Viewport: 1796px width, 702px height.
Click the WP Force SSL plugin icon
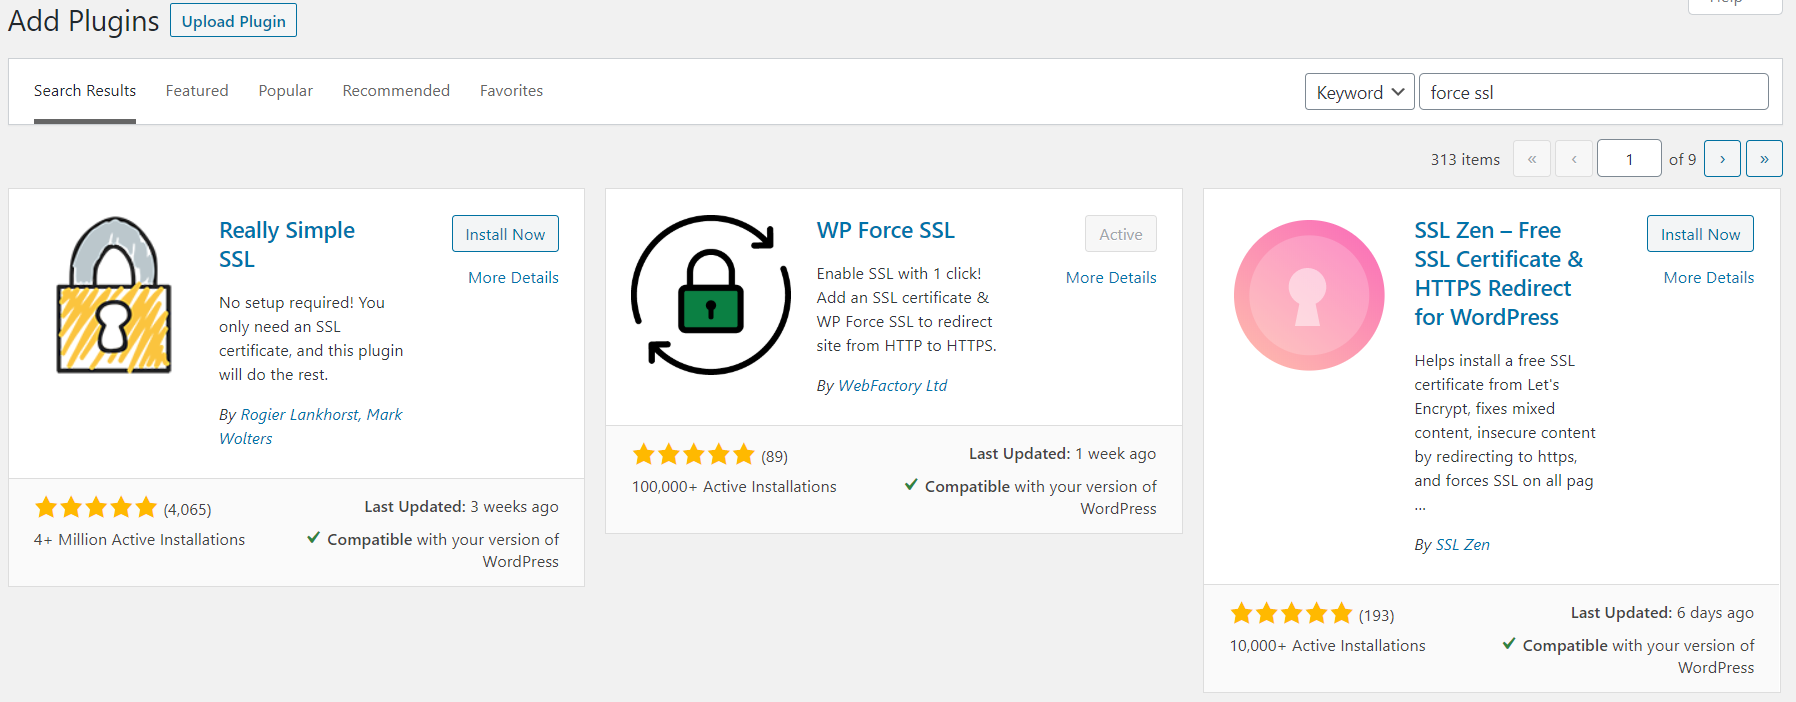[710, 295]
